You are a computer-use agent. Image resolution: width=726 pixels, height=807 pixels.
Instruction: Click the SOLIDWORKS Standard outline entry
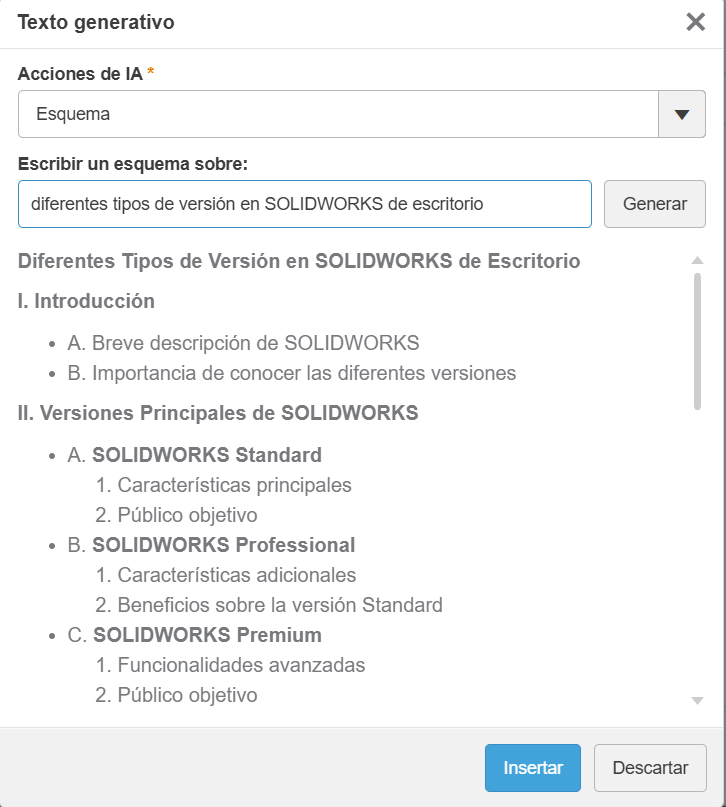(197, 454)
